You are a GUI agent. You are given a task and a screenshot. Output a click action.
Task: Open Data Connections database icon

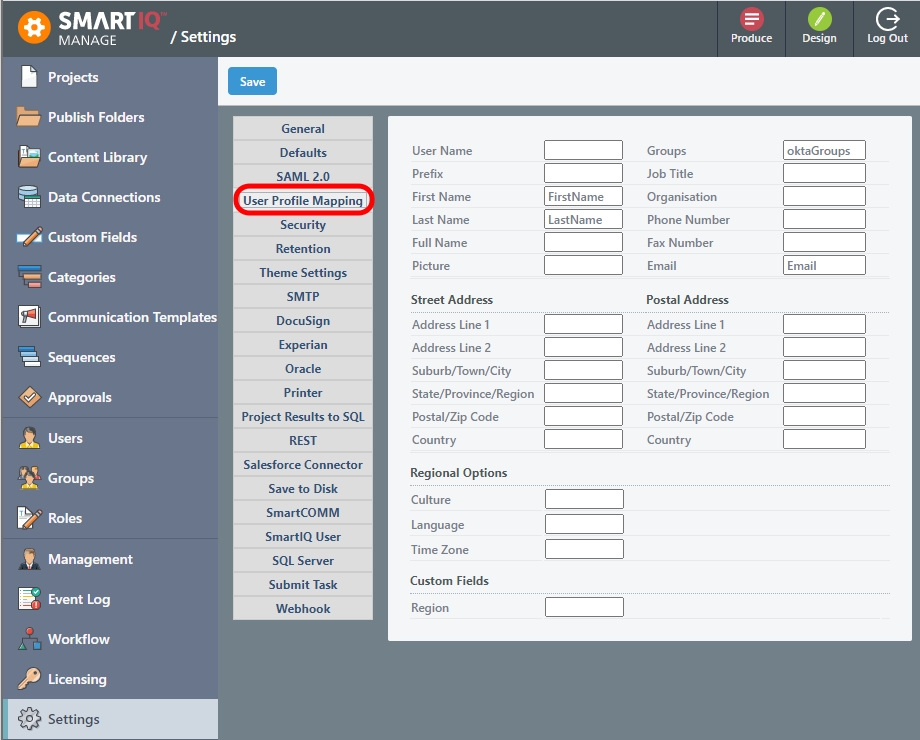click(x=29, y=197)
